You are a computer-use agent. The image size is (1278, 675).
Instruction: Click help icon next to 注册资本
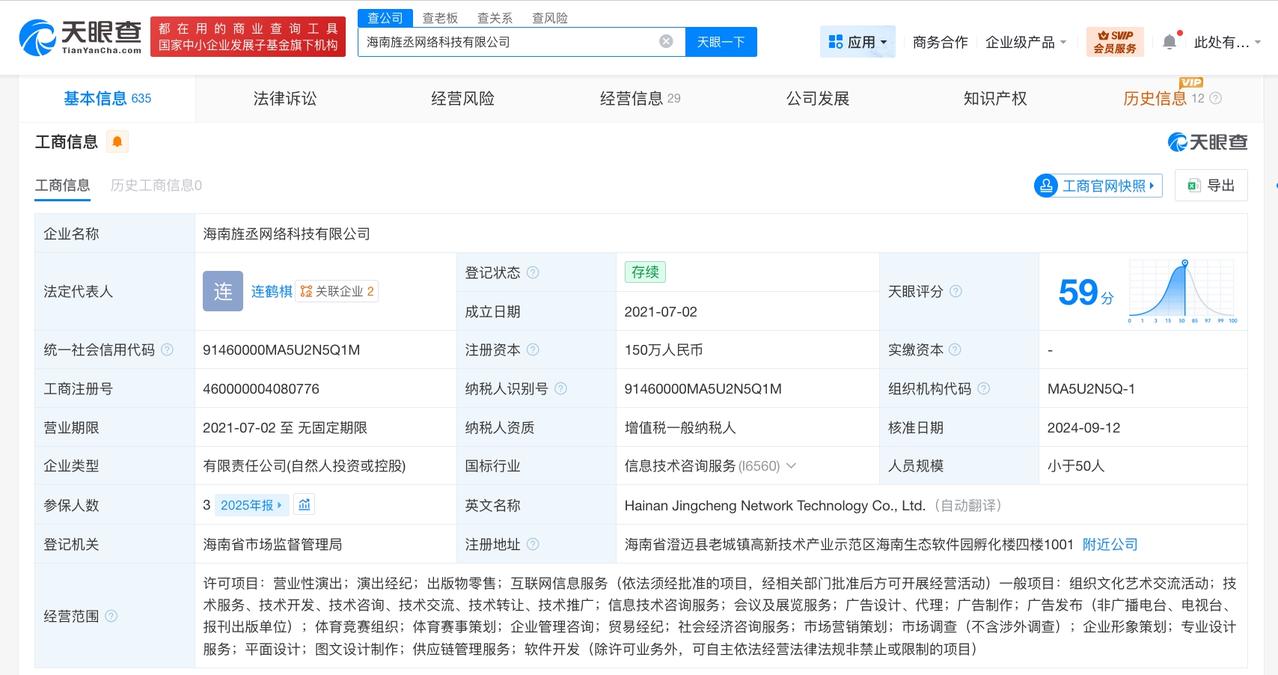[533, 350]
